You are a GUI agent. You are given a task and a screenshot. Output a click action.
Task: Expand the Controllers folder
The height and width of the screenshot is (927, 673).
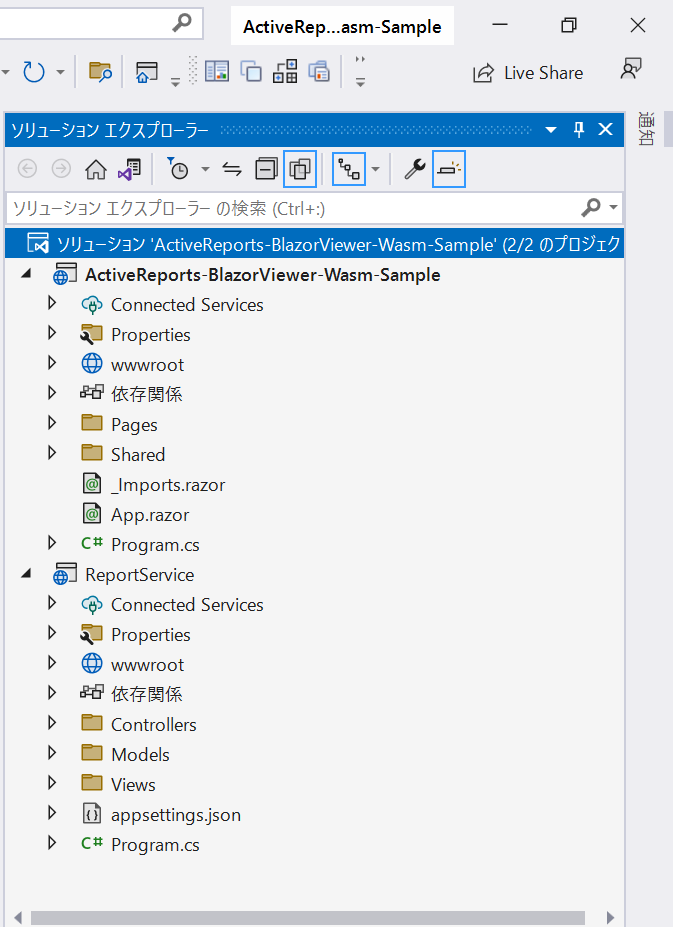click(52, 722)
